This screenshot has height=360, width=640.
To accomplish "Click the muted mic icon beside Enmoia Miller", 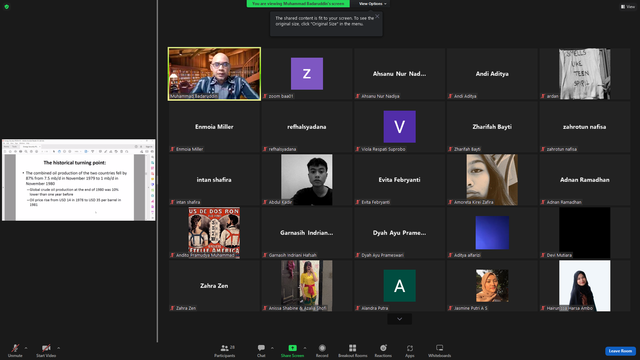I will pyautogui.click(x=173, y=149).
